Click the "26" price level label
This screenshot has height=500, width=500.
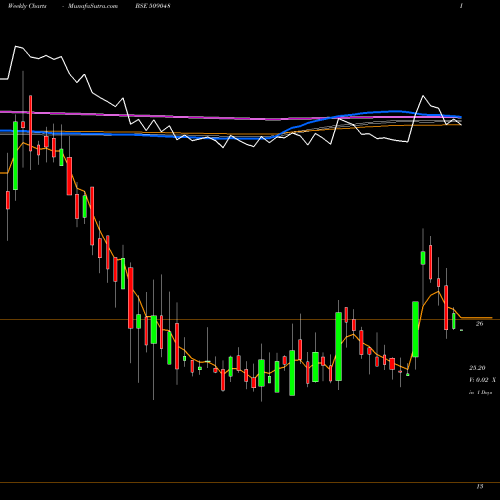tap(479, 324)
